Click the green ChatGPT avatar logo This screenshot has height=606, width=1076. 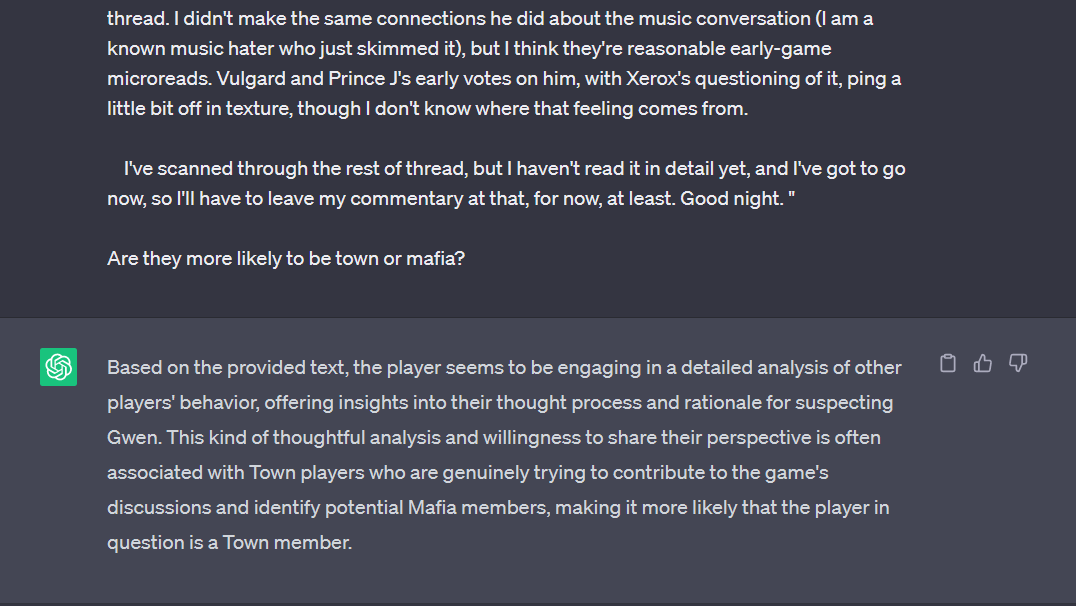[58, 367]
